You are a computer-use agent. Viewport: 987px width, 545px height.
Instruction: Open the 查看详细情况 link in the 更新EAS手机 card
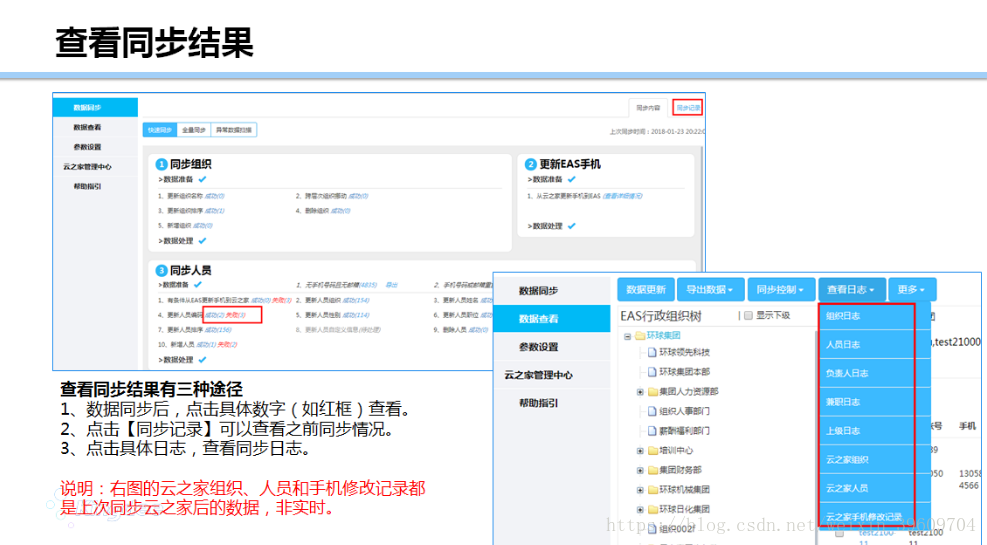[x=623, y=196]
